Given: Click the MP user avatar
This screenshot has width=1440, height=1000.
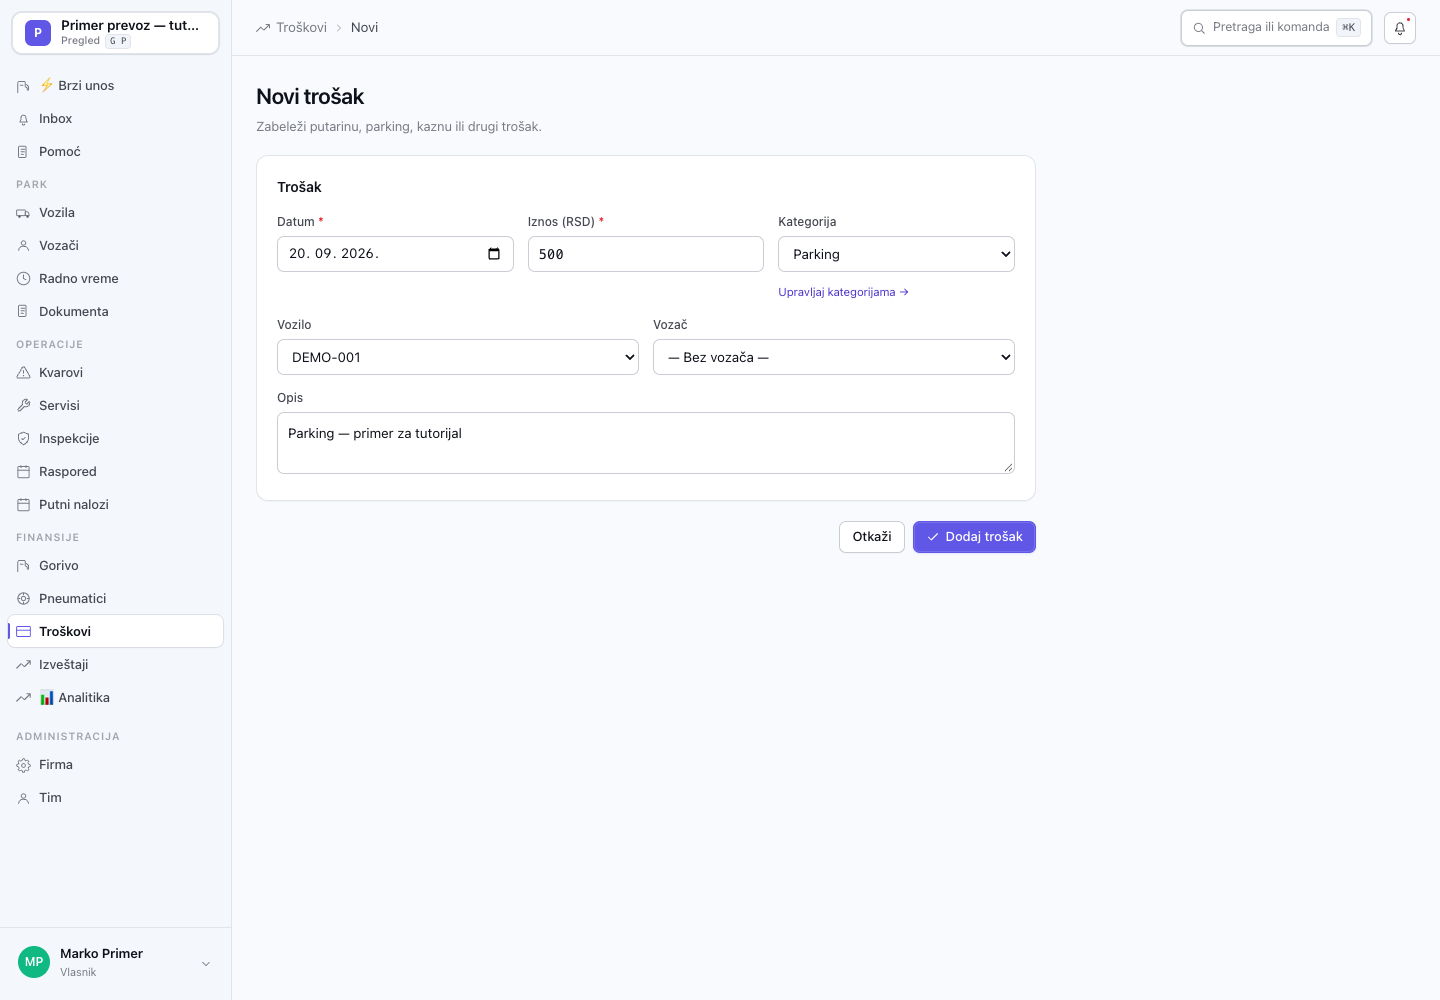Looking at the screenshot, I should click(34, 962).
